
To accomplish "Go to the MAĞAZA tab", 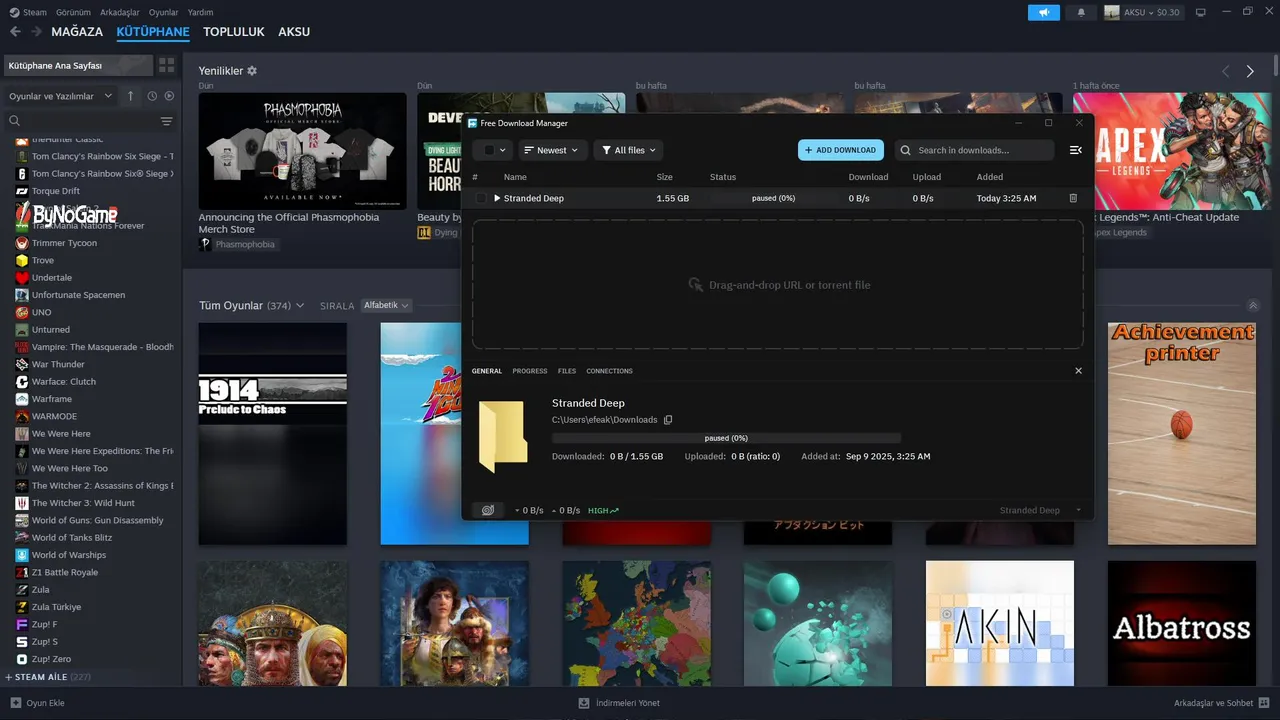I will click(77, 32).
